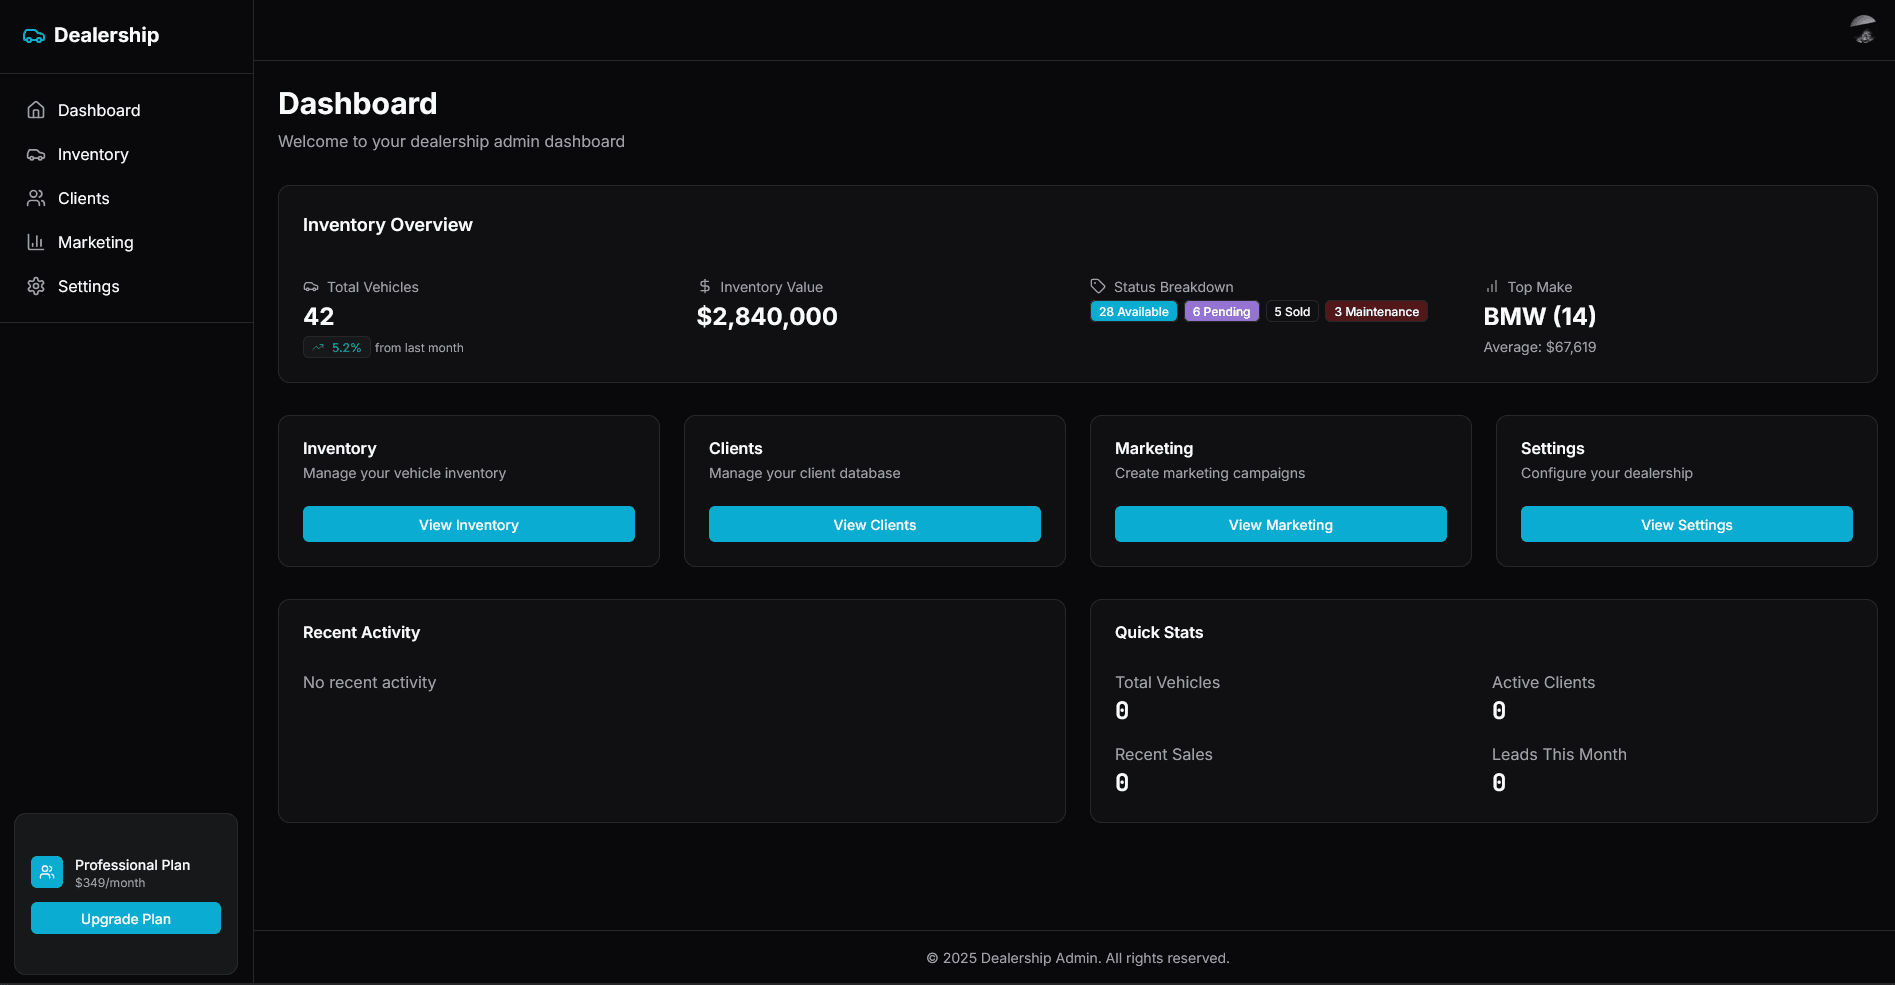
Task: Click the 5.2% growth badge
Action: [337, 348]
